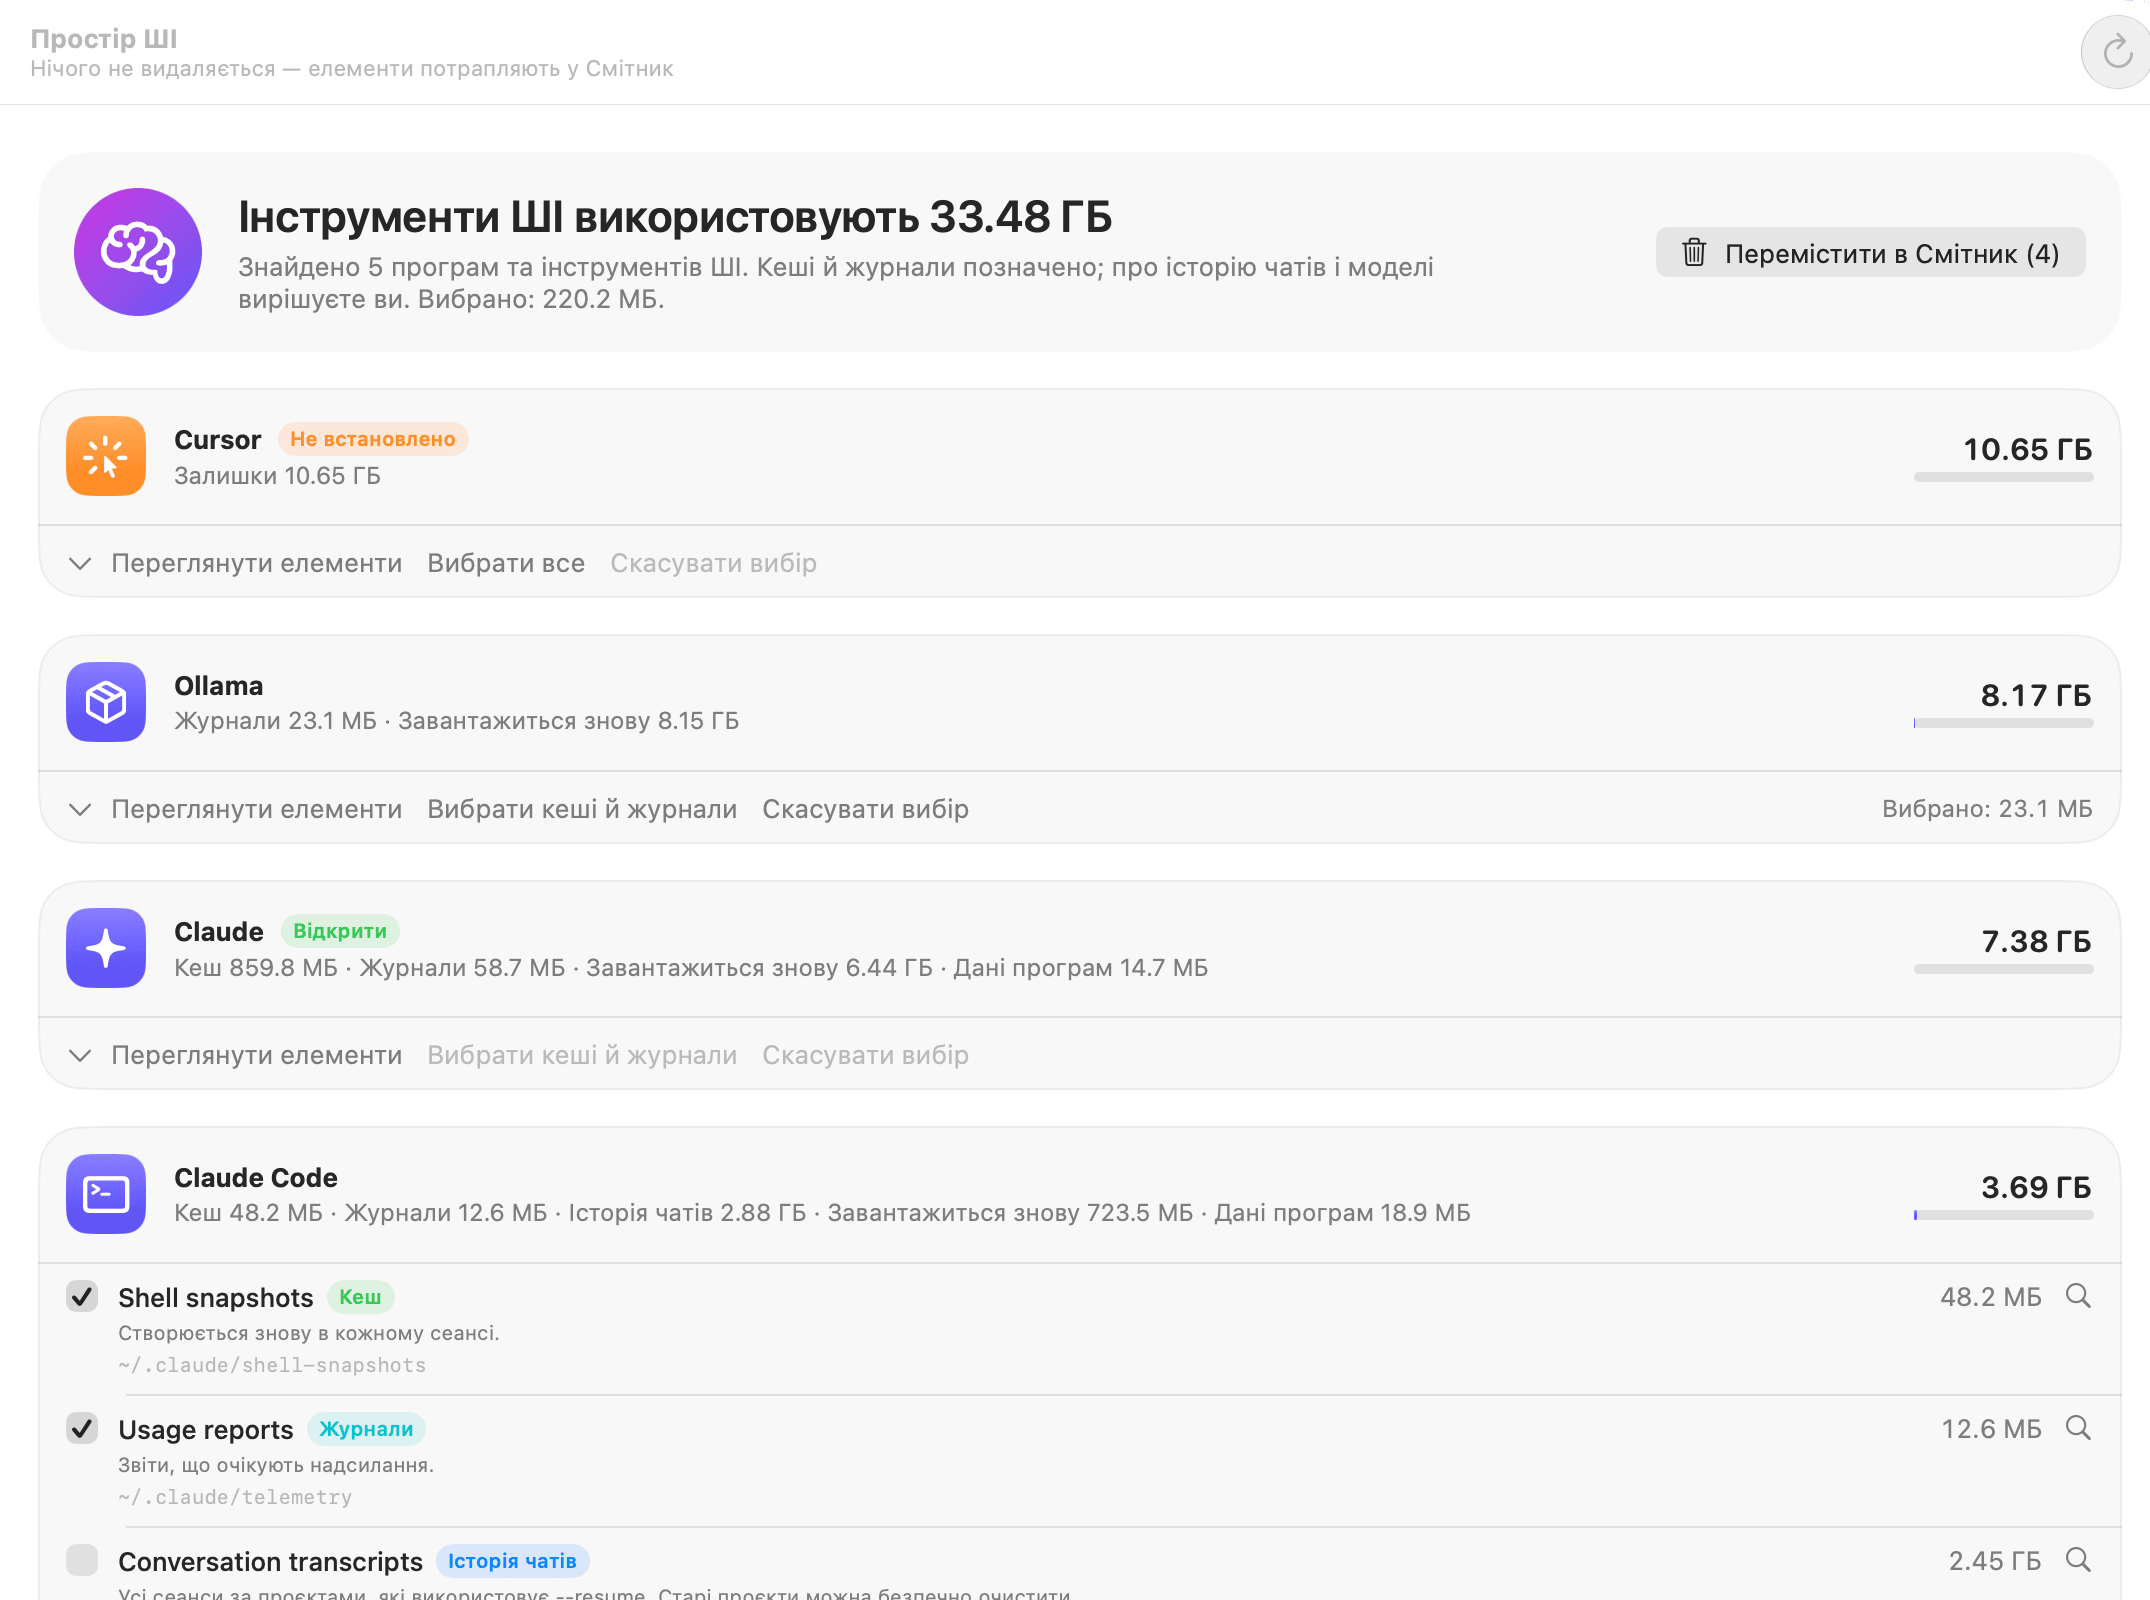2150x1600 pixels.
Task: Click Скасувати вибір in Ollama card
Action: [x=866, y=809]
